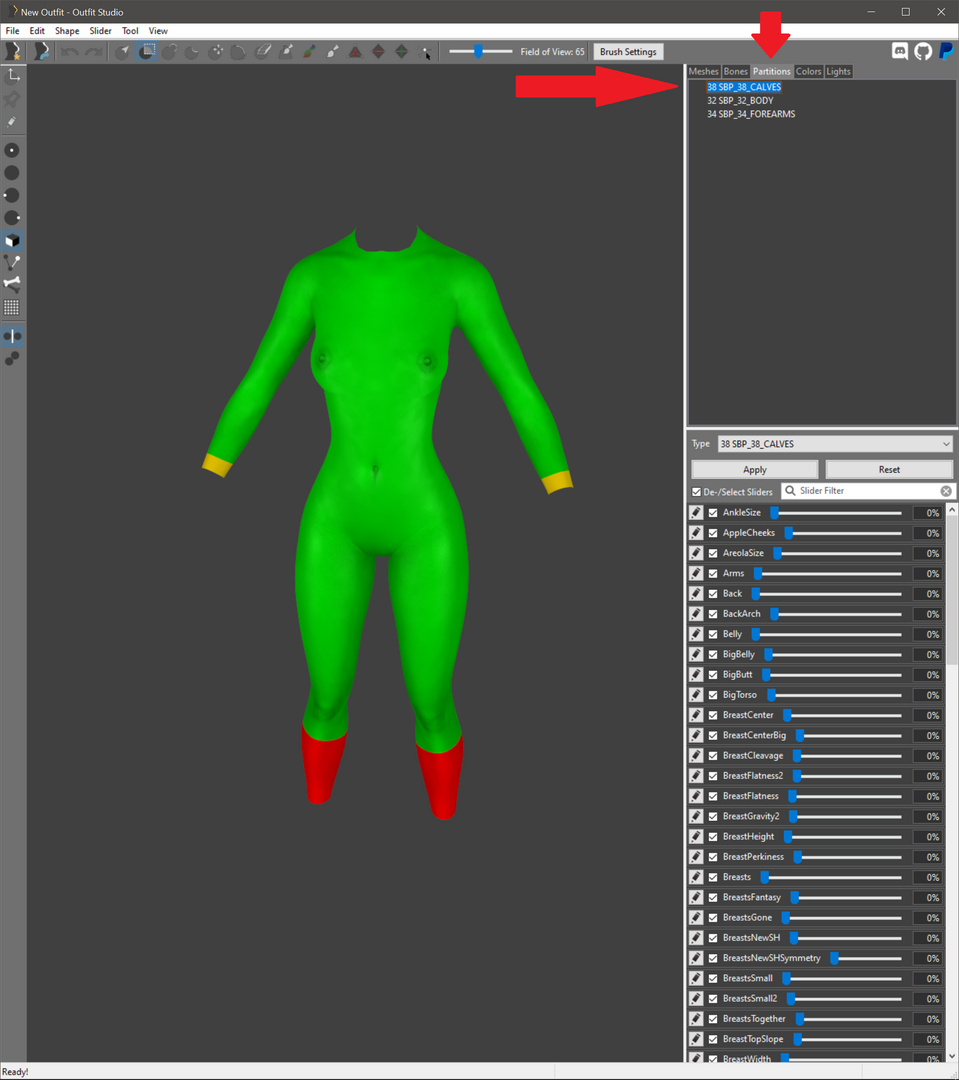Open the Shape menu
The image size is (959, 1080).
tap(67, 31)
